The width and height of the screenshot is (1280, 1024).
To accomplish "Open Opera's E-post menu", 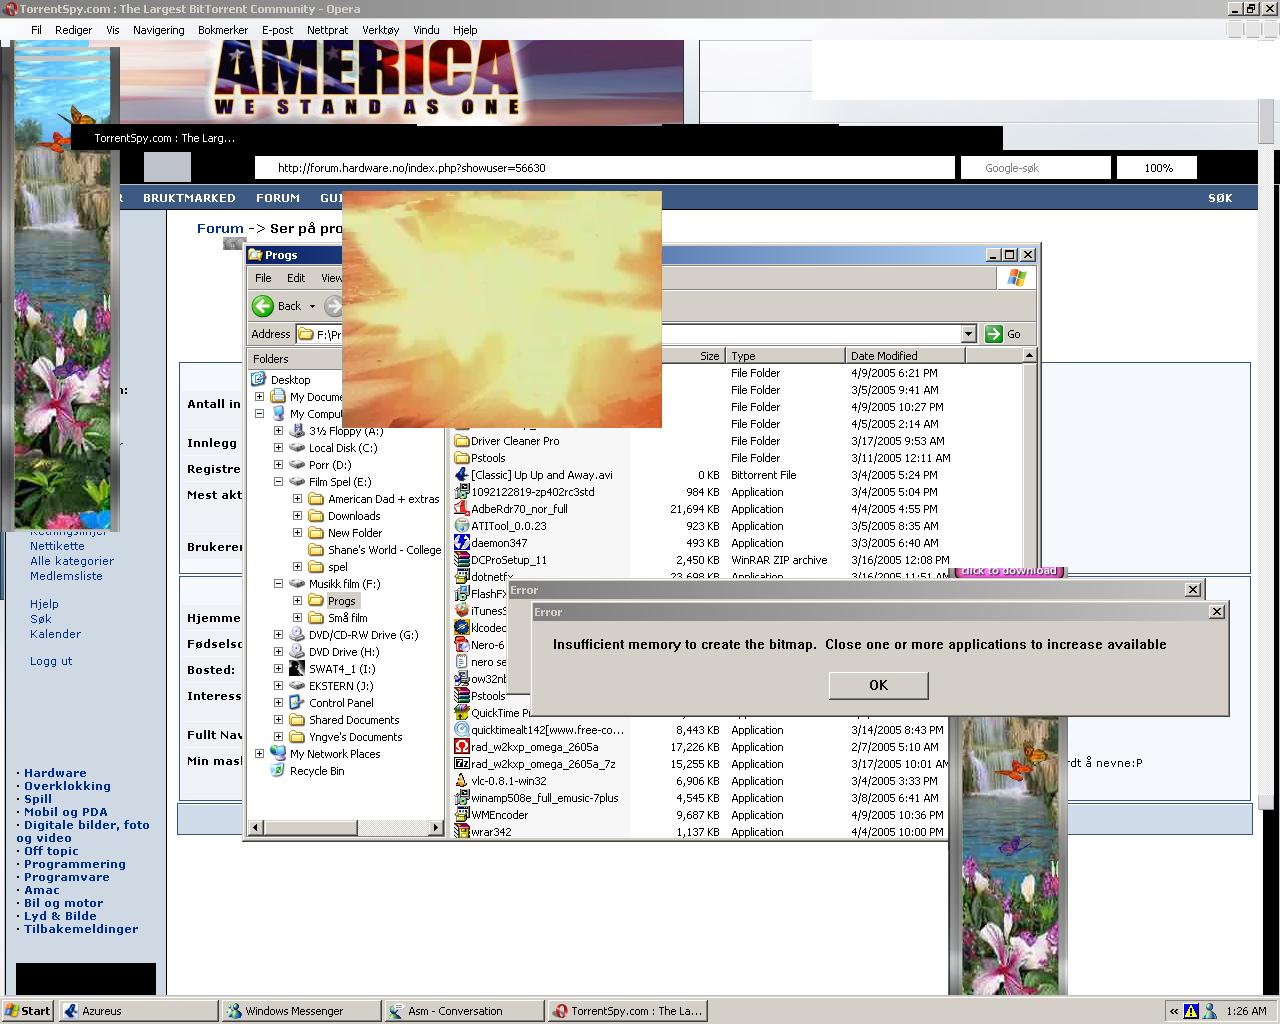I will pyautogui.click(x=277, y=30).
